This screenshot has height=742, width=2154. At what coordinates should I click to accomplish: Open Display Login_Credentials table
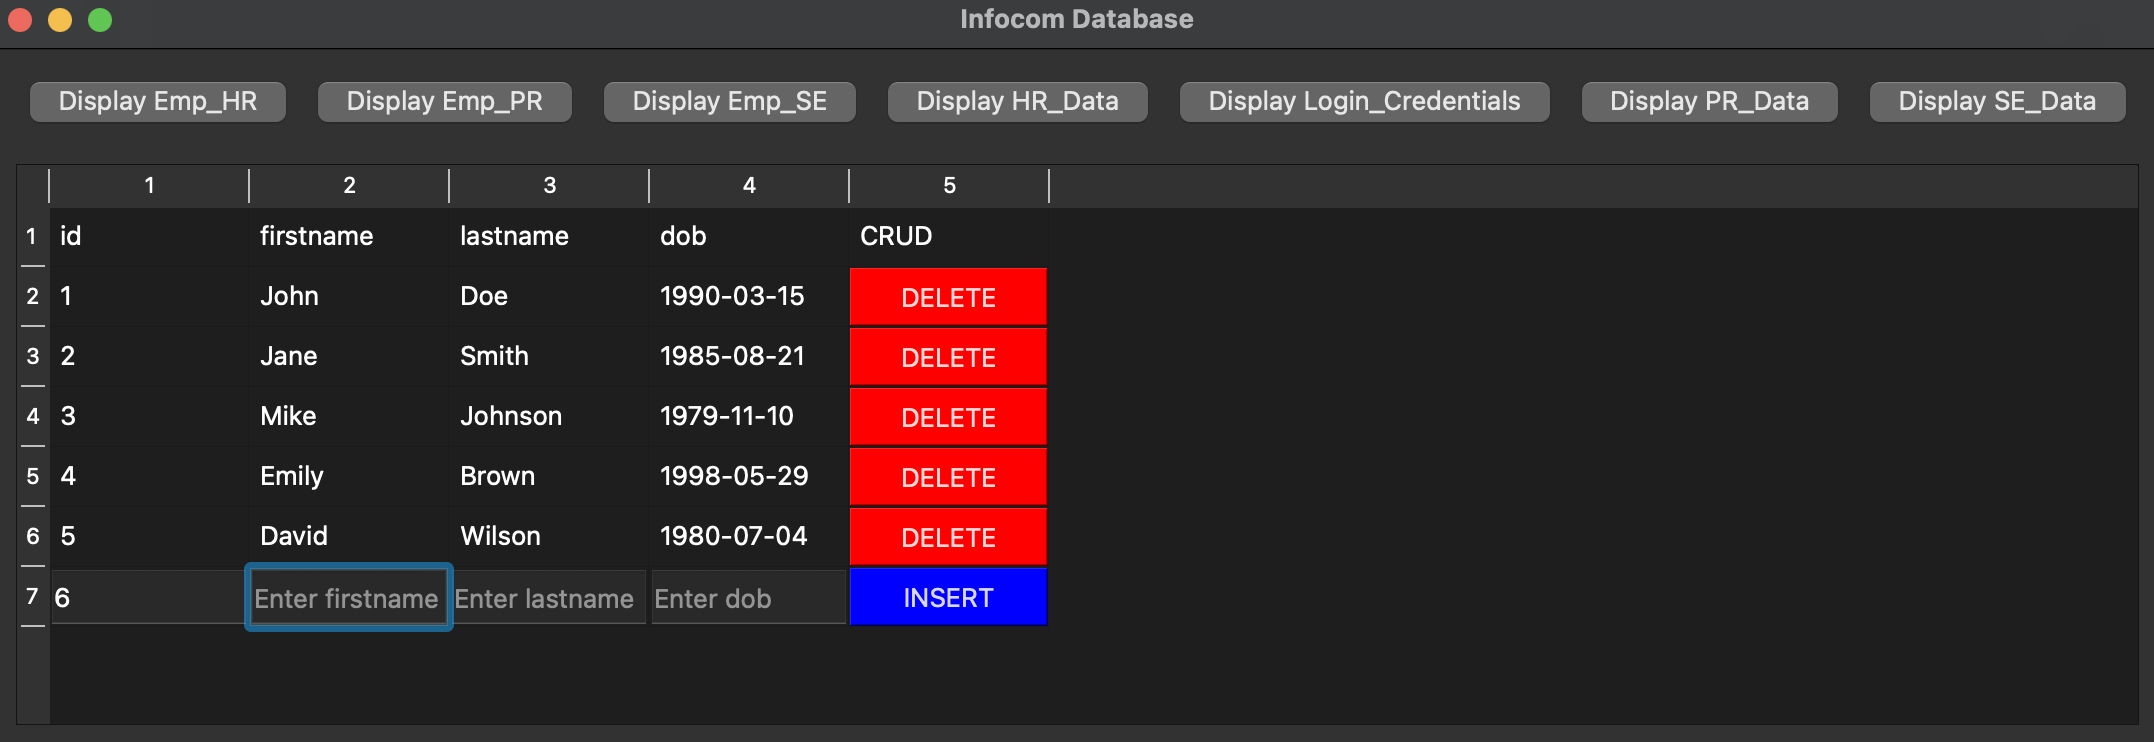(1365, 102)
